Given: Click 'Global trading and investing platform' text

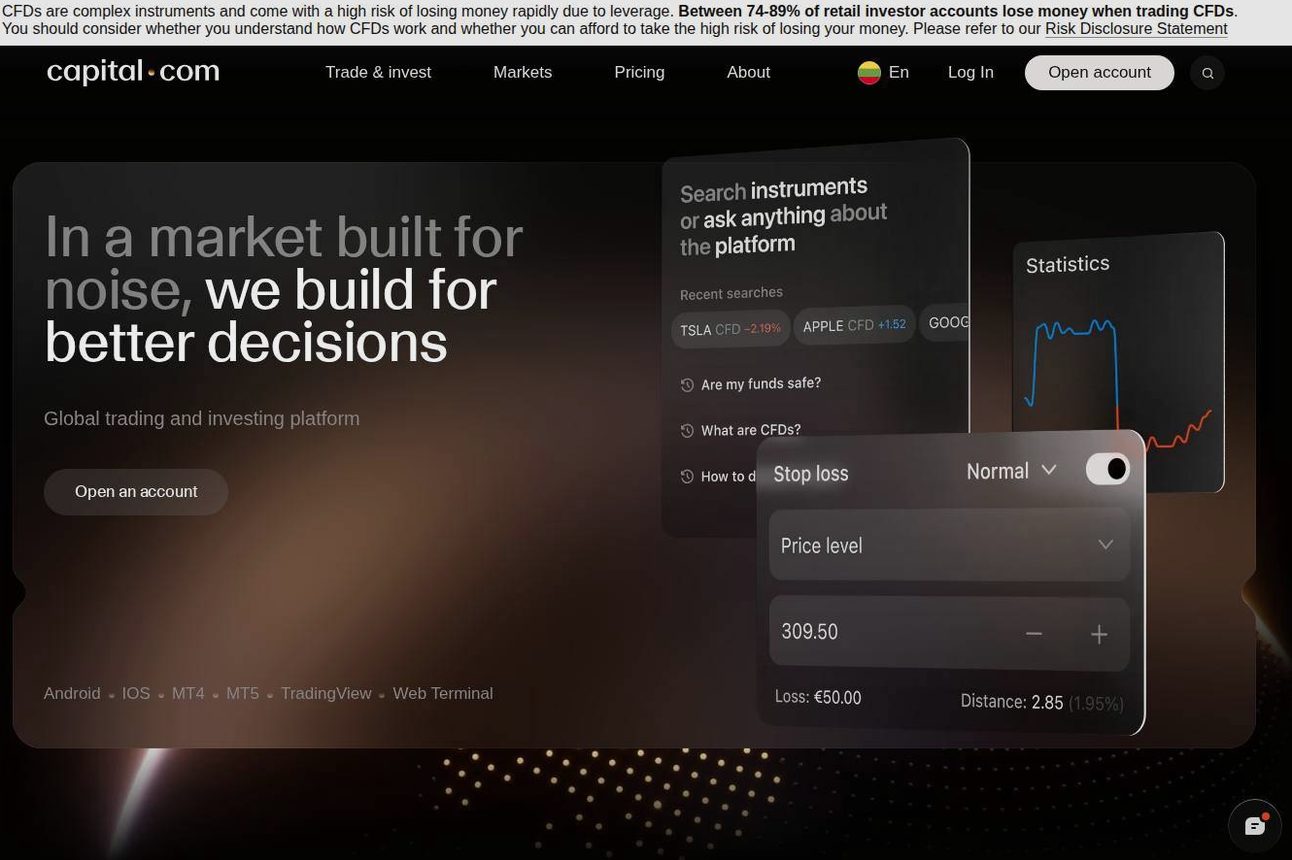Looking at the screenshot, I should (x=202, y=419).
